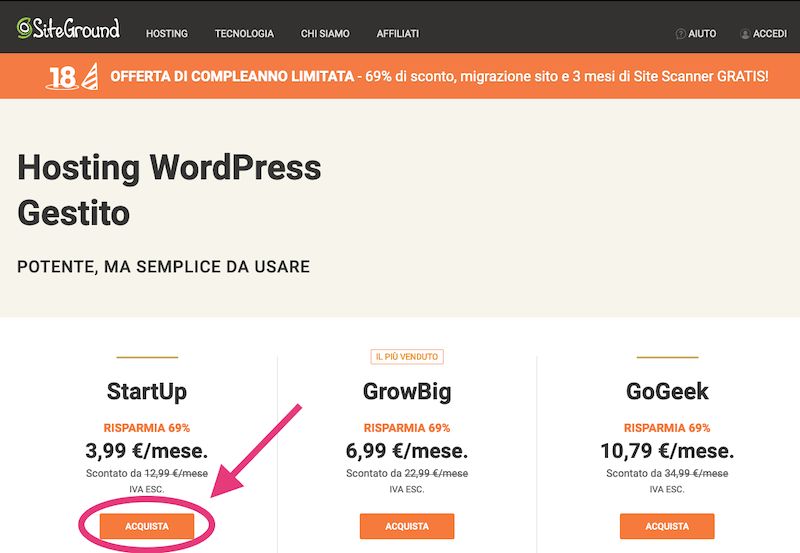Open the AIUTO help link
800x553 pixels.
point(702,34)
